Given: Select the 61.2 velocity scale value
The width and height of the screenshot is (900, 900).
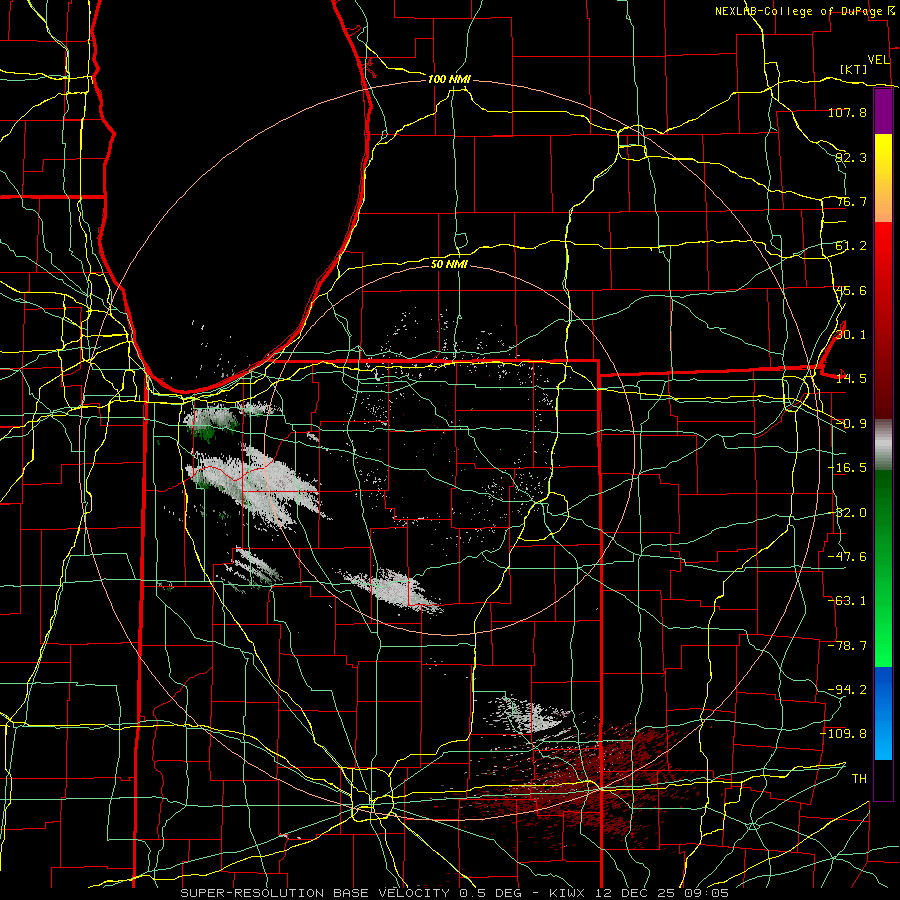Looking at the screenshot, I should [x=851, y=246].
